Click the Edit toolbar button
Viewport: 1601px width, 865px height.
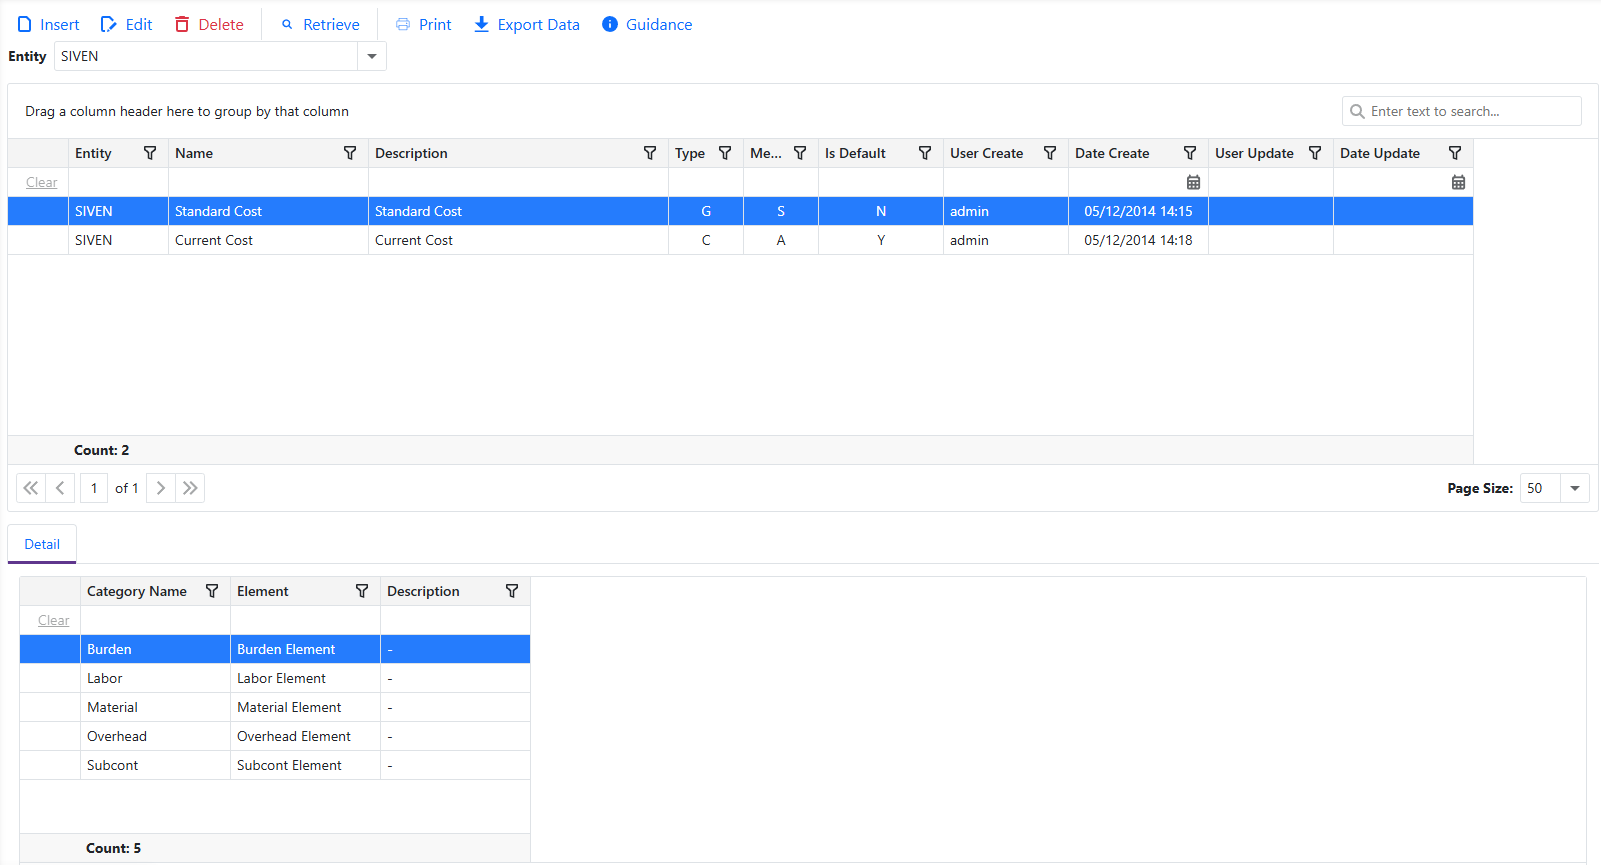pyautogui.click(x=127, y=24)
